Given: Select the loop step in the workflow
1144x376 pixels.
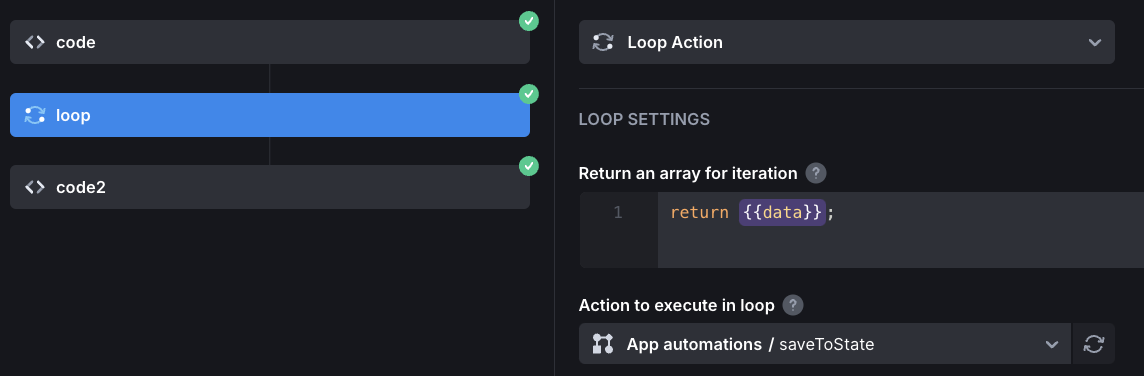Looking at the screenshot, I should click(269, 115).
